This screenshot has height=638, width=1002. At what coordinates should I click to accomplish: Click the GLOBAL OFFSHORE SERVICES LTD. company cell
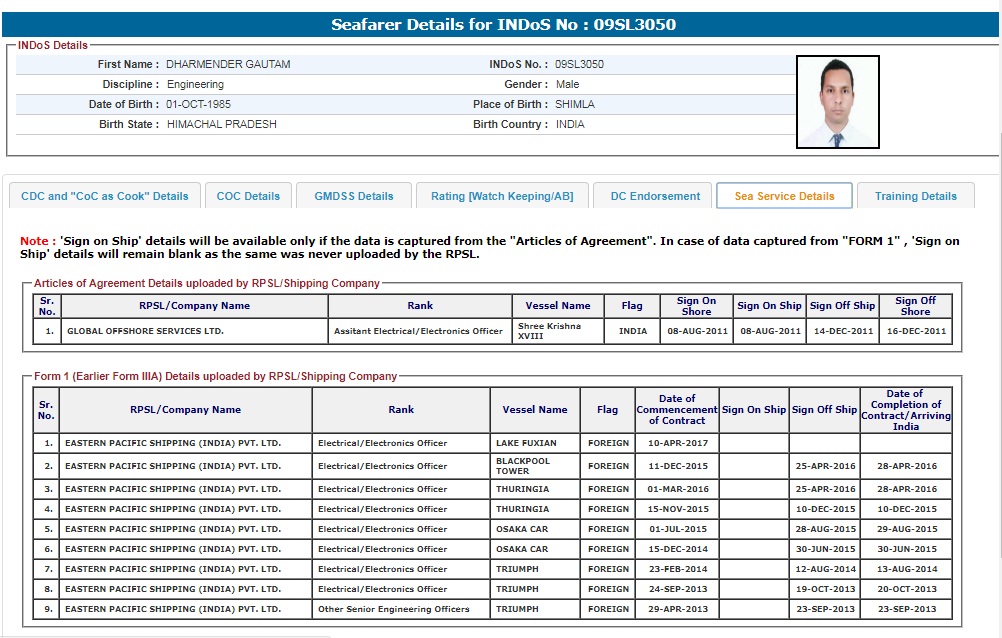pyautogui.click(x=145, y=331)
